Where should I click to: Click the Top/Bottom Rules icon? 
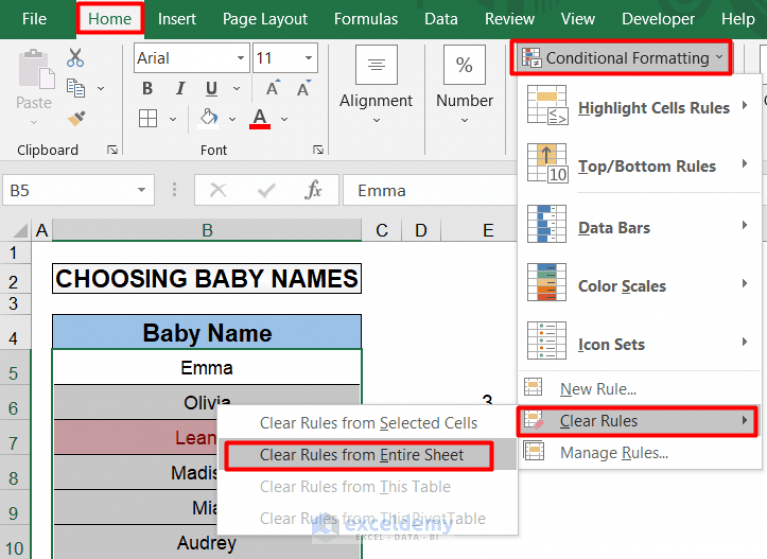[547, 163]
